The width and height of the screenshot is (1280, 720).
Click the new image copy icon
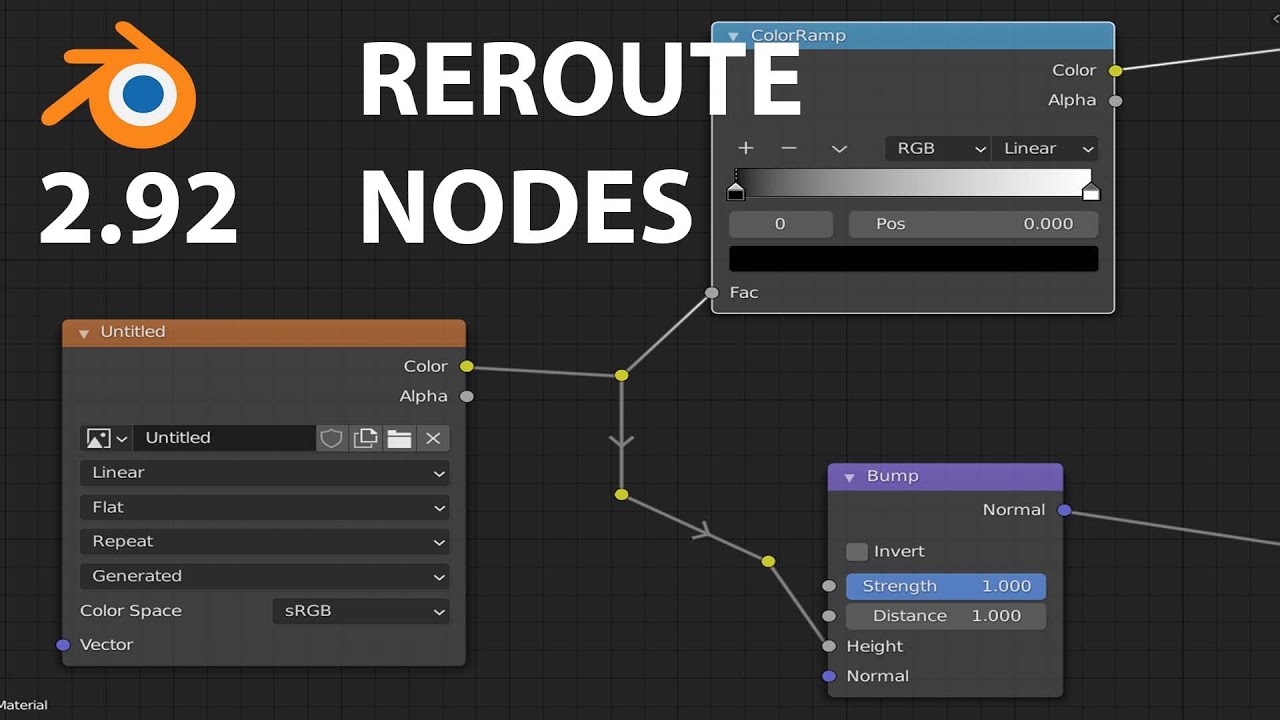(x=366, y=438)
